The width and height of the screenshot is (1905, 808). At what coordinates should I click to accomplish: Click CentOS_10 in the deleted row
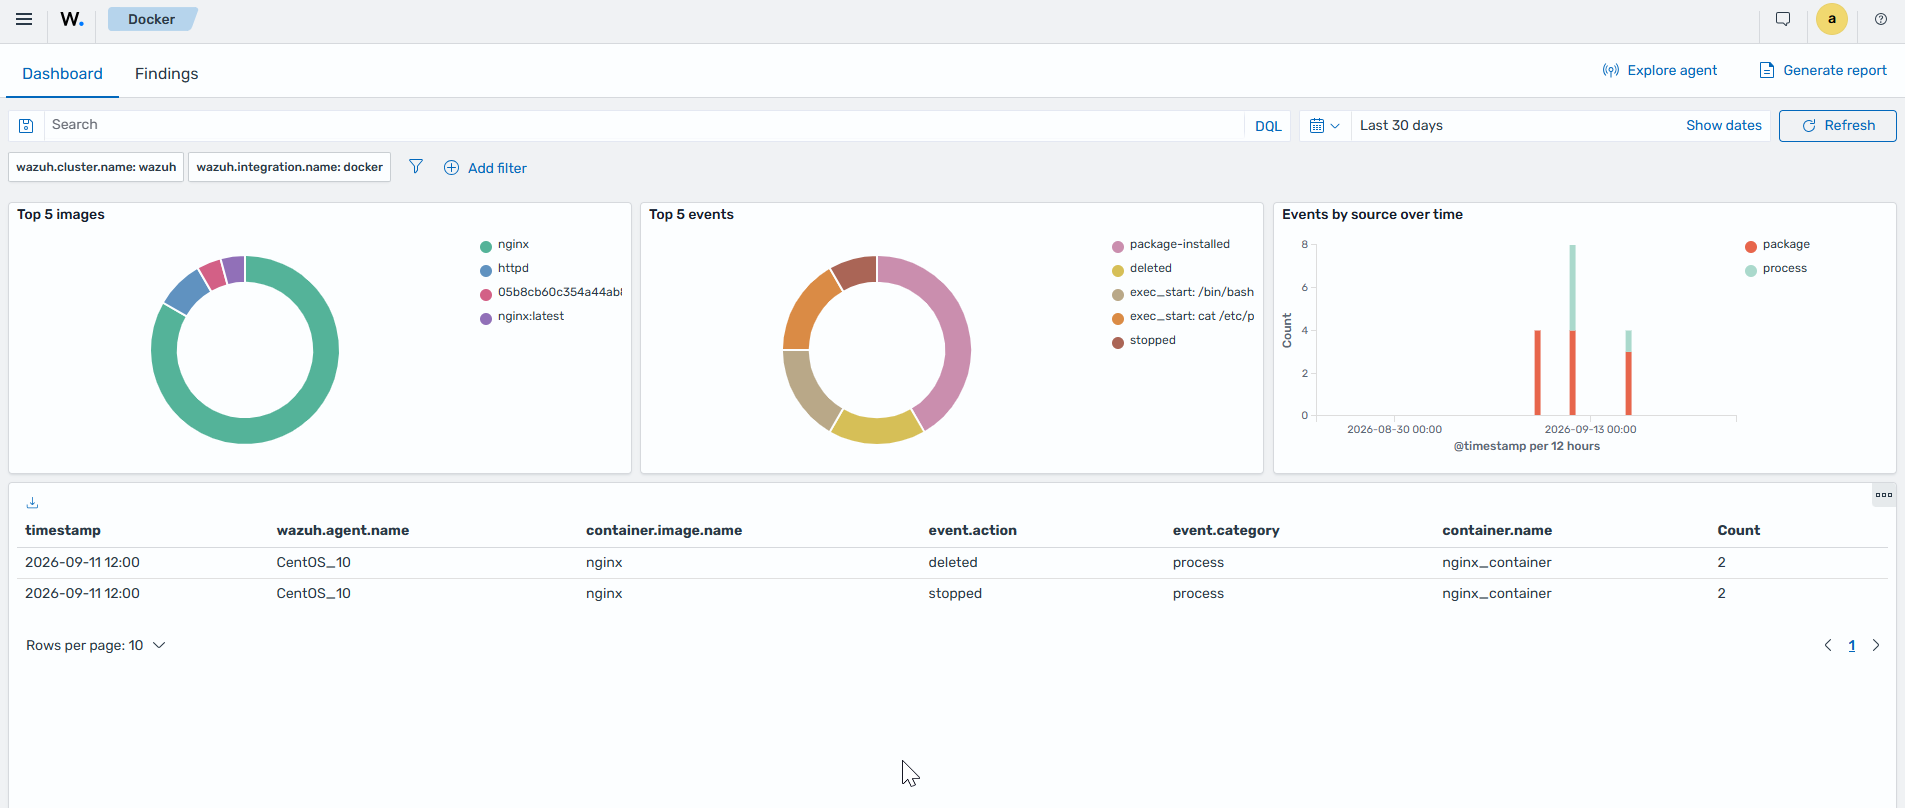[314, 562]
